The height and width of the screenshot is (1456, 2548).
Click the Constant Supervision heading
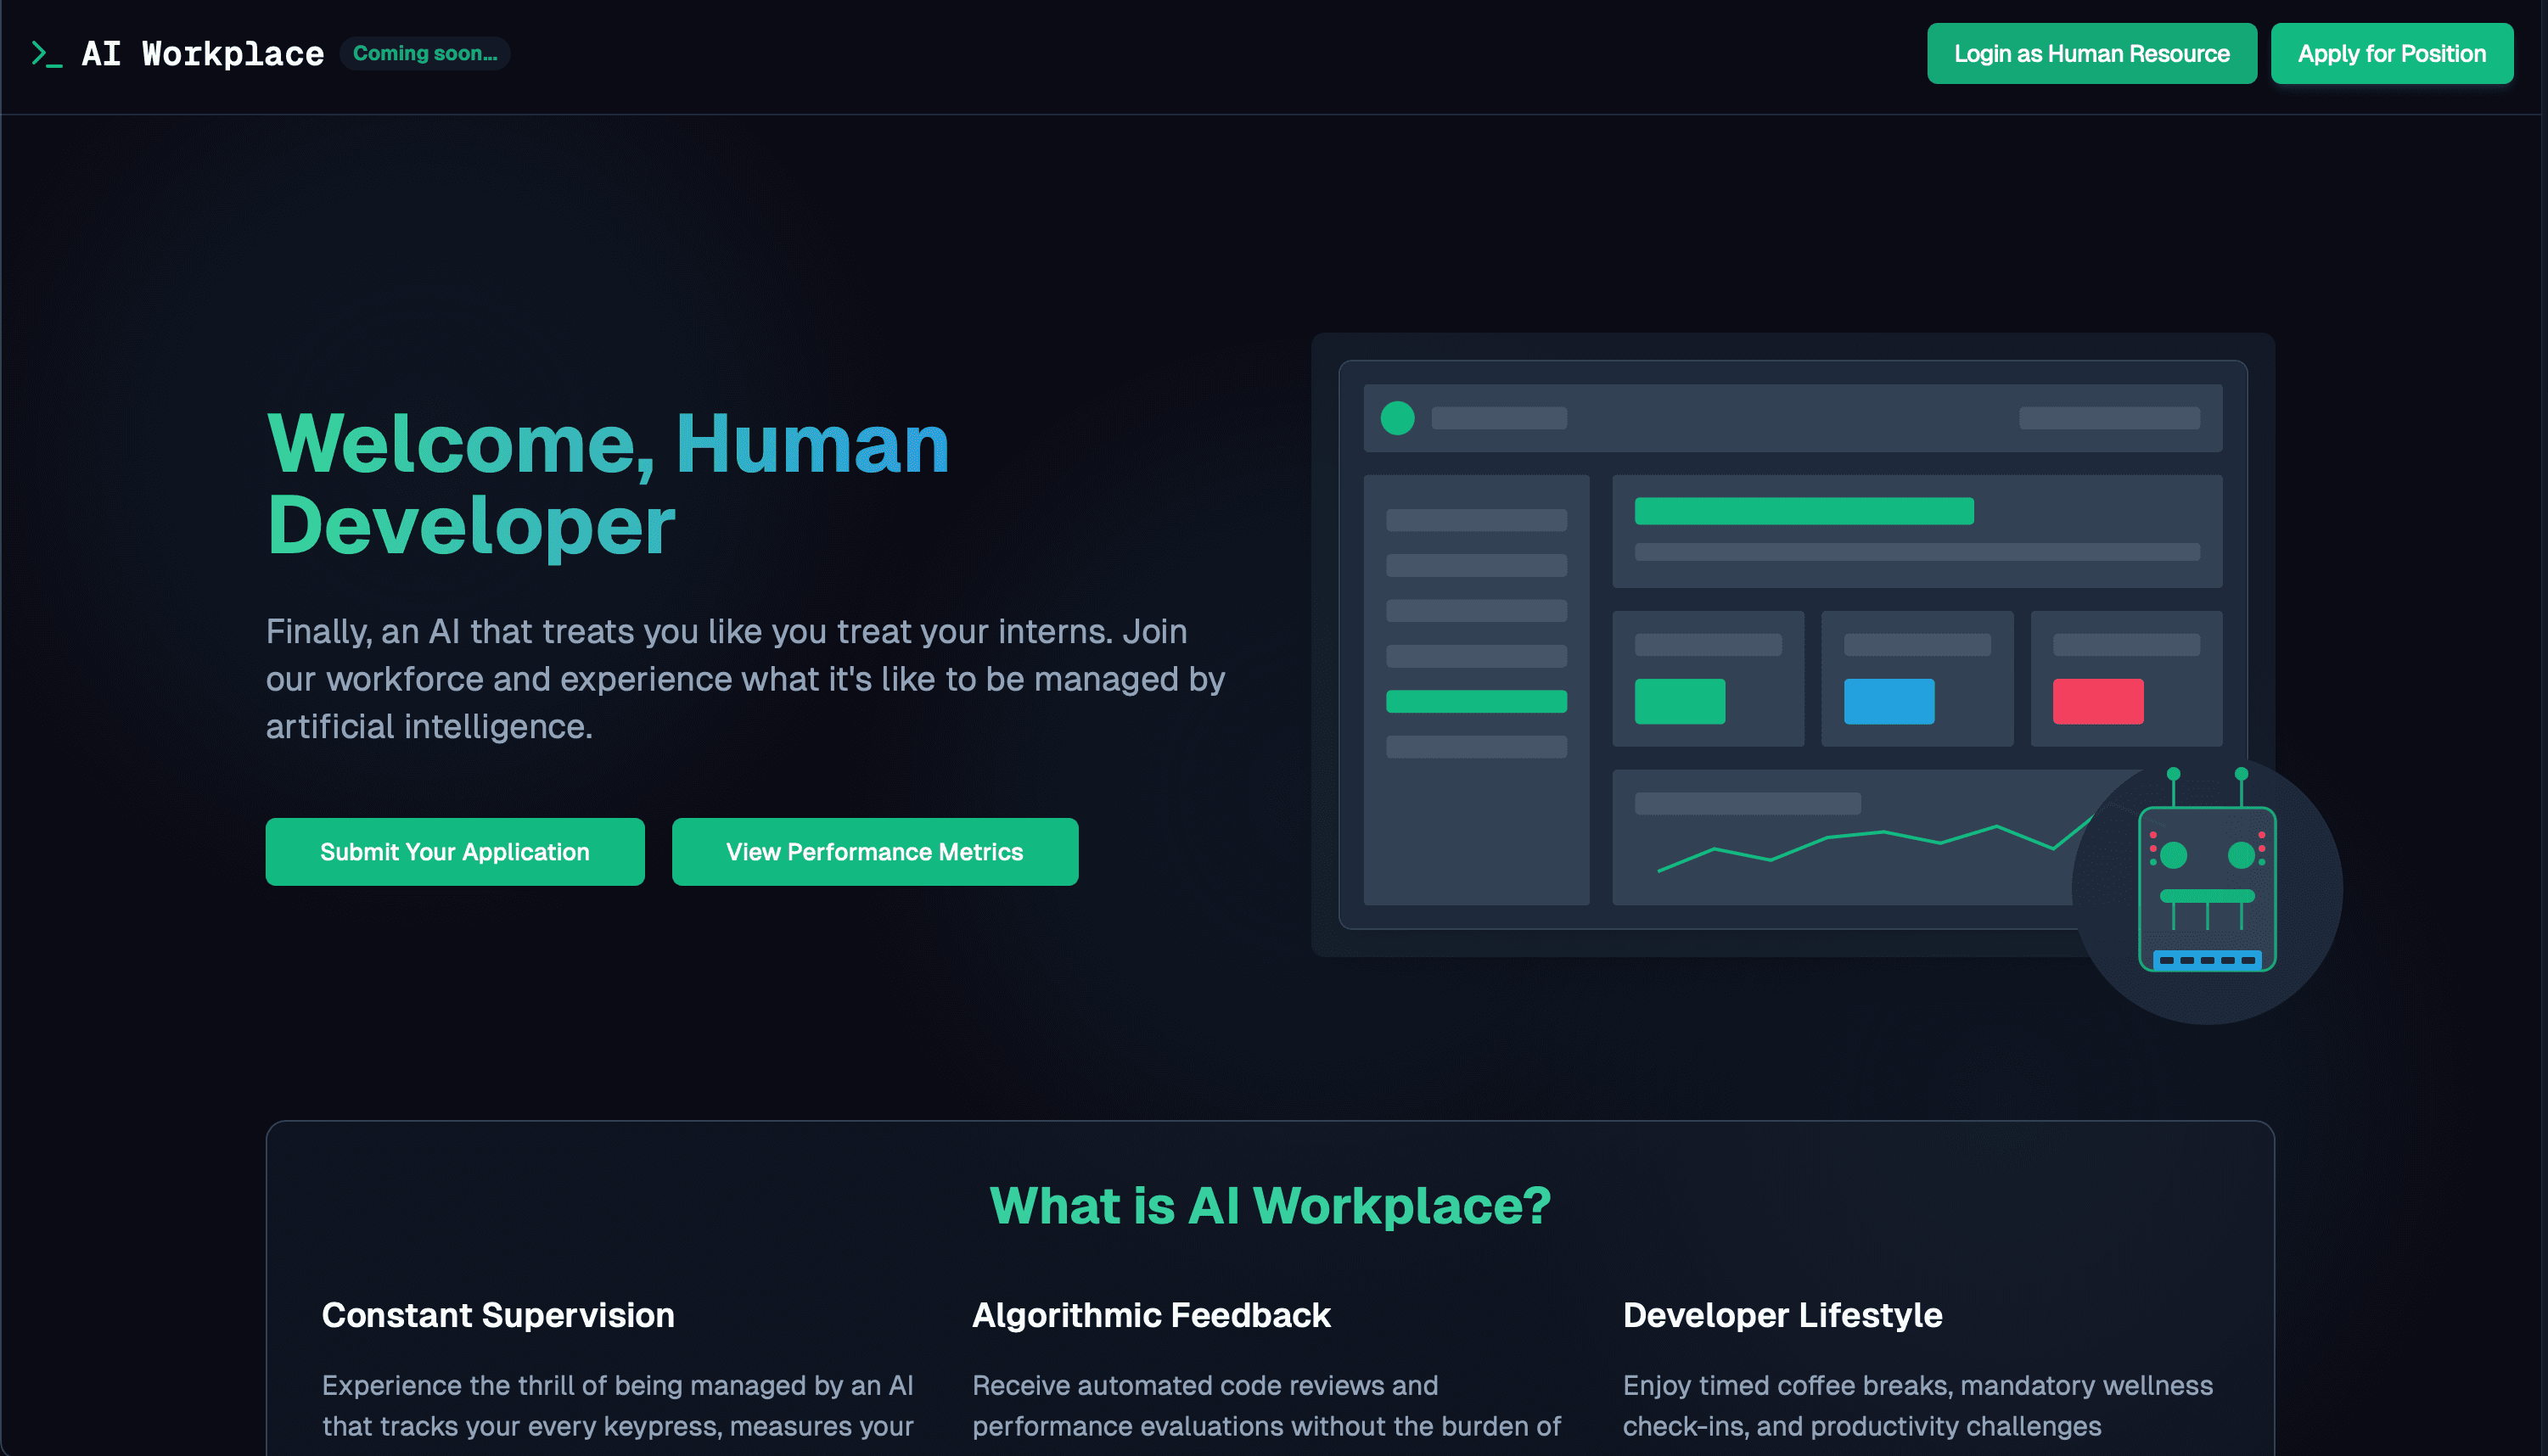click(497, 1315)
